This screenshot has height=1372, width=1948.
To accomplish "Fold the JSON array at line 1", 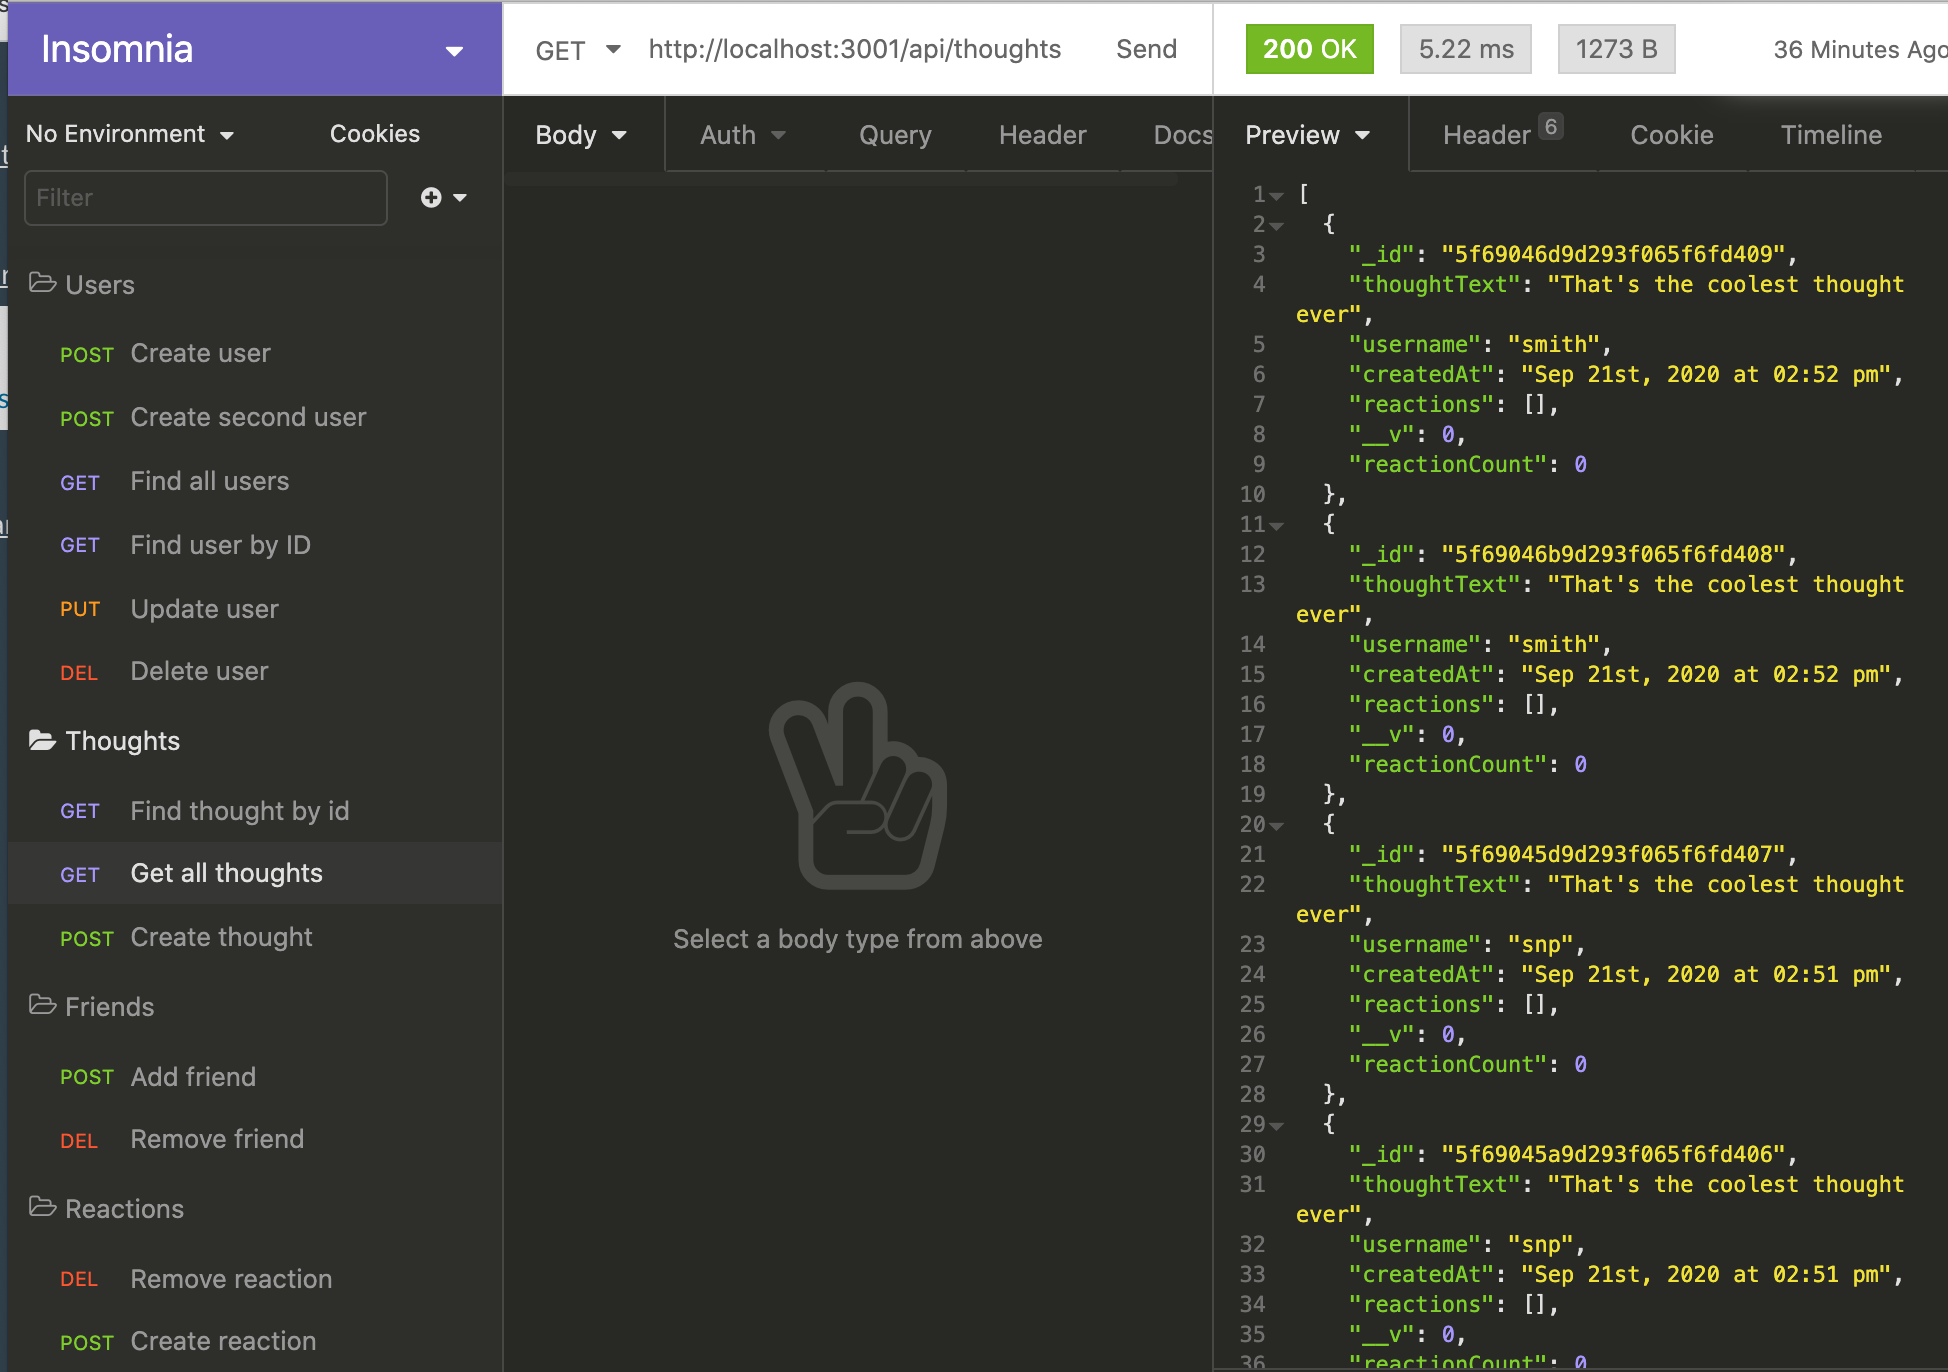I will coord(1277,196).
